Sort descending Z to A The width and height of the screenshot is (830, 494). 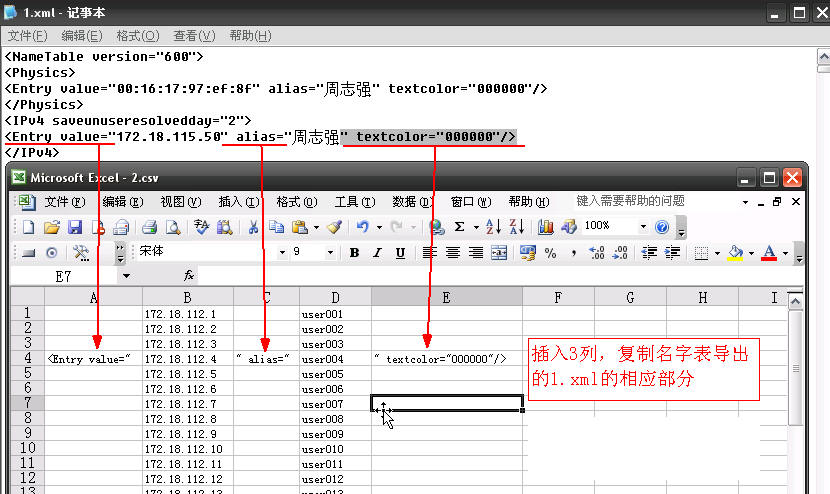[x=517, y=227]
